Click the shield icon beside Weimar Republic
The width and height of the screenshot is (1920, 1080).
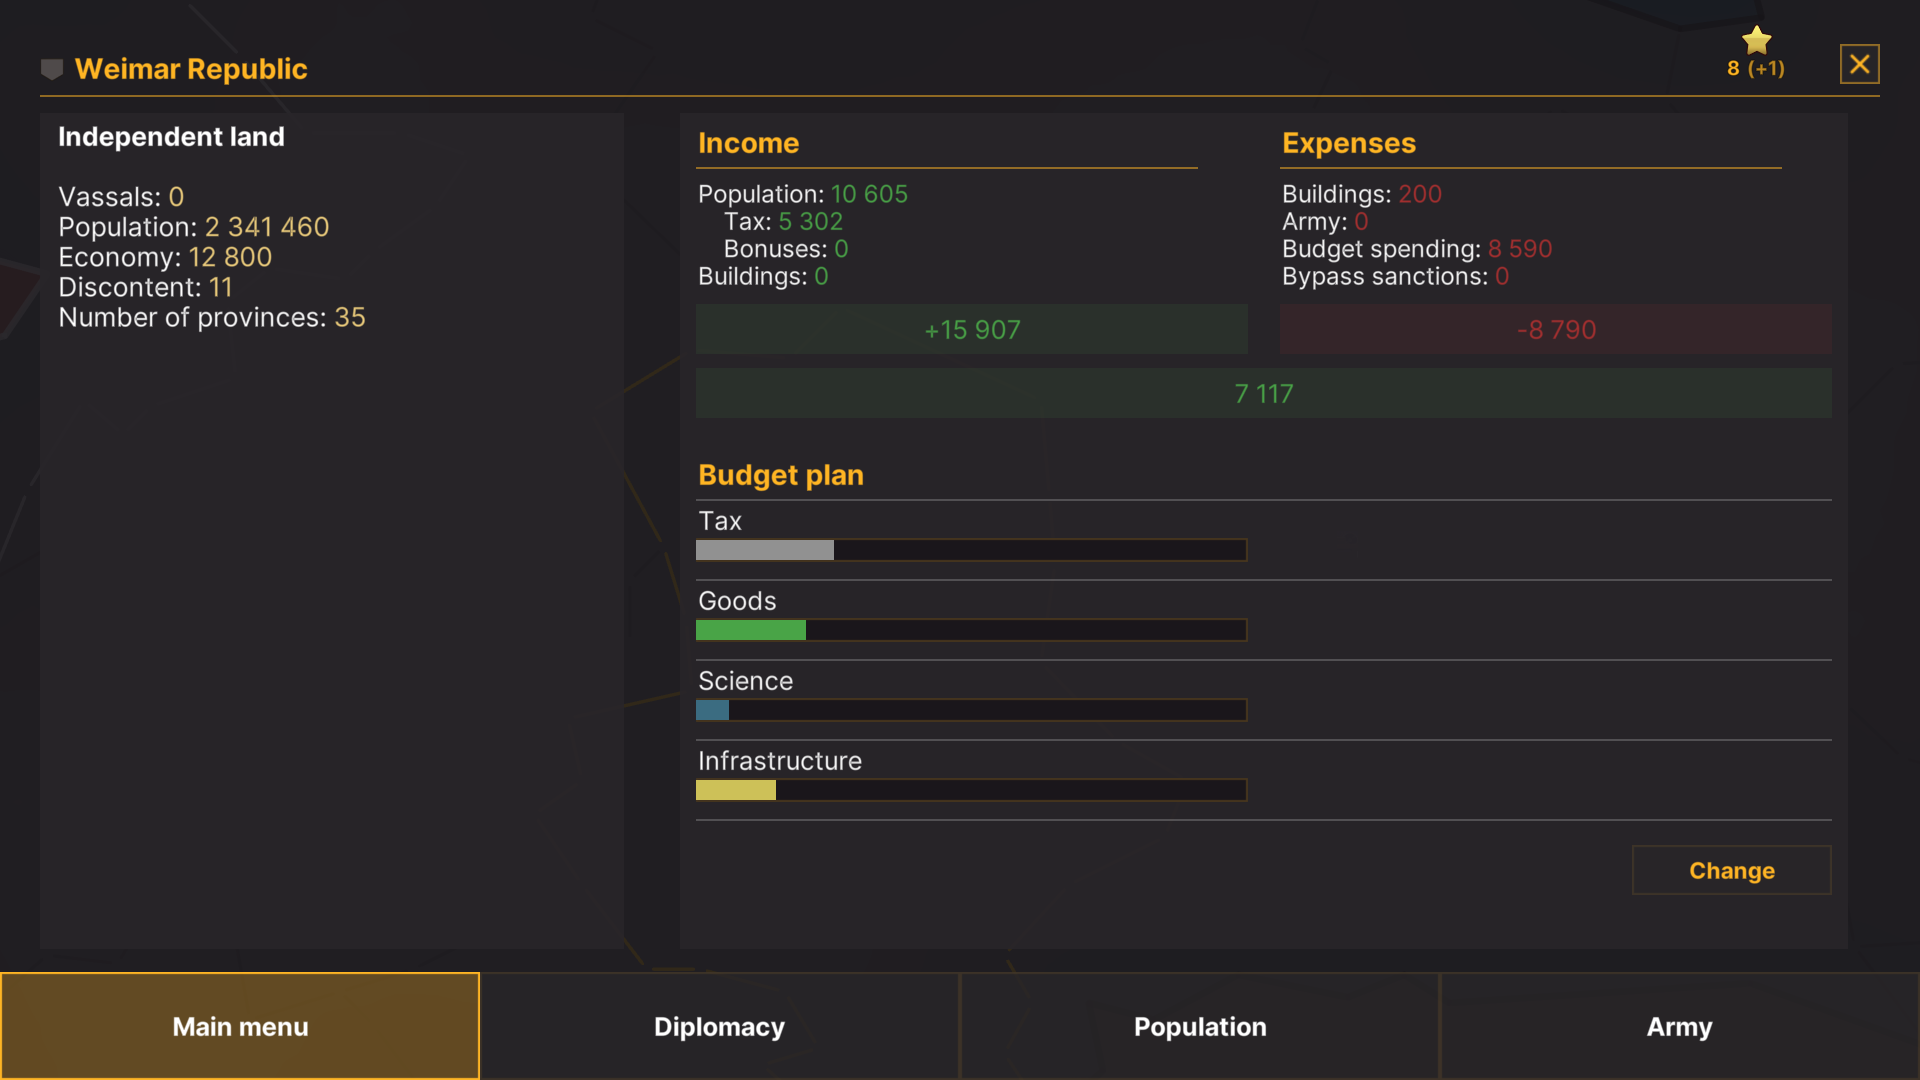51,69
